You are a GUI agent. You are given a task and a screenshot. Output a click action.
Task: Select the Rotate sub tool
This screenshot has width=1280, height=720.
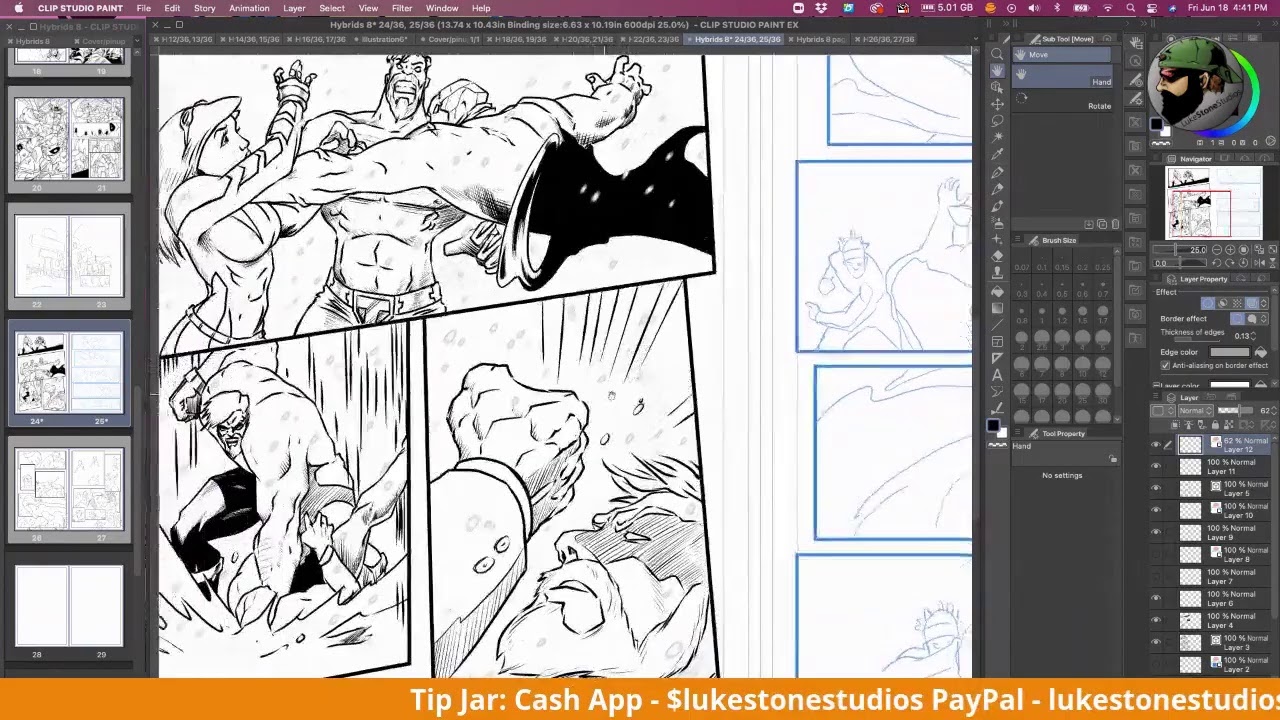tap(1098, 106)
